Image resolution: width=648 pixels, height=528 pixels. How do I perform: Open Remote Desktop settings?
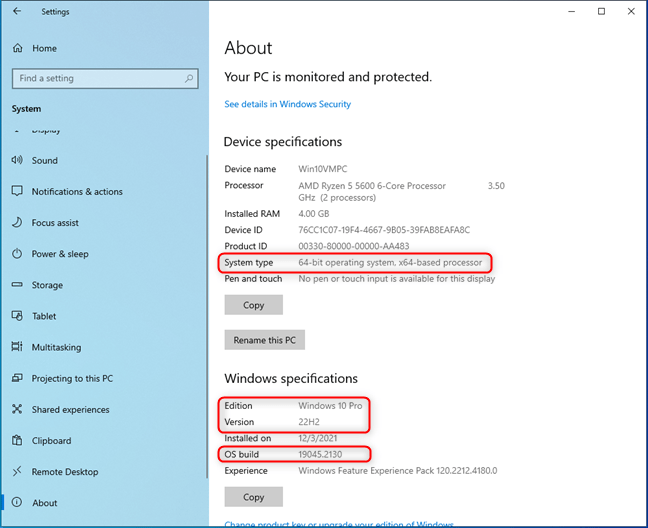(x=65, y=472)
